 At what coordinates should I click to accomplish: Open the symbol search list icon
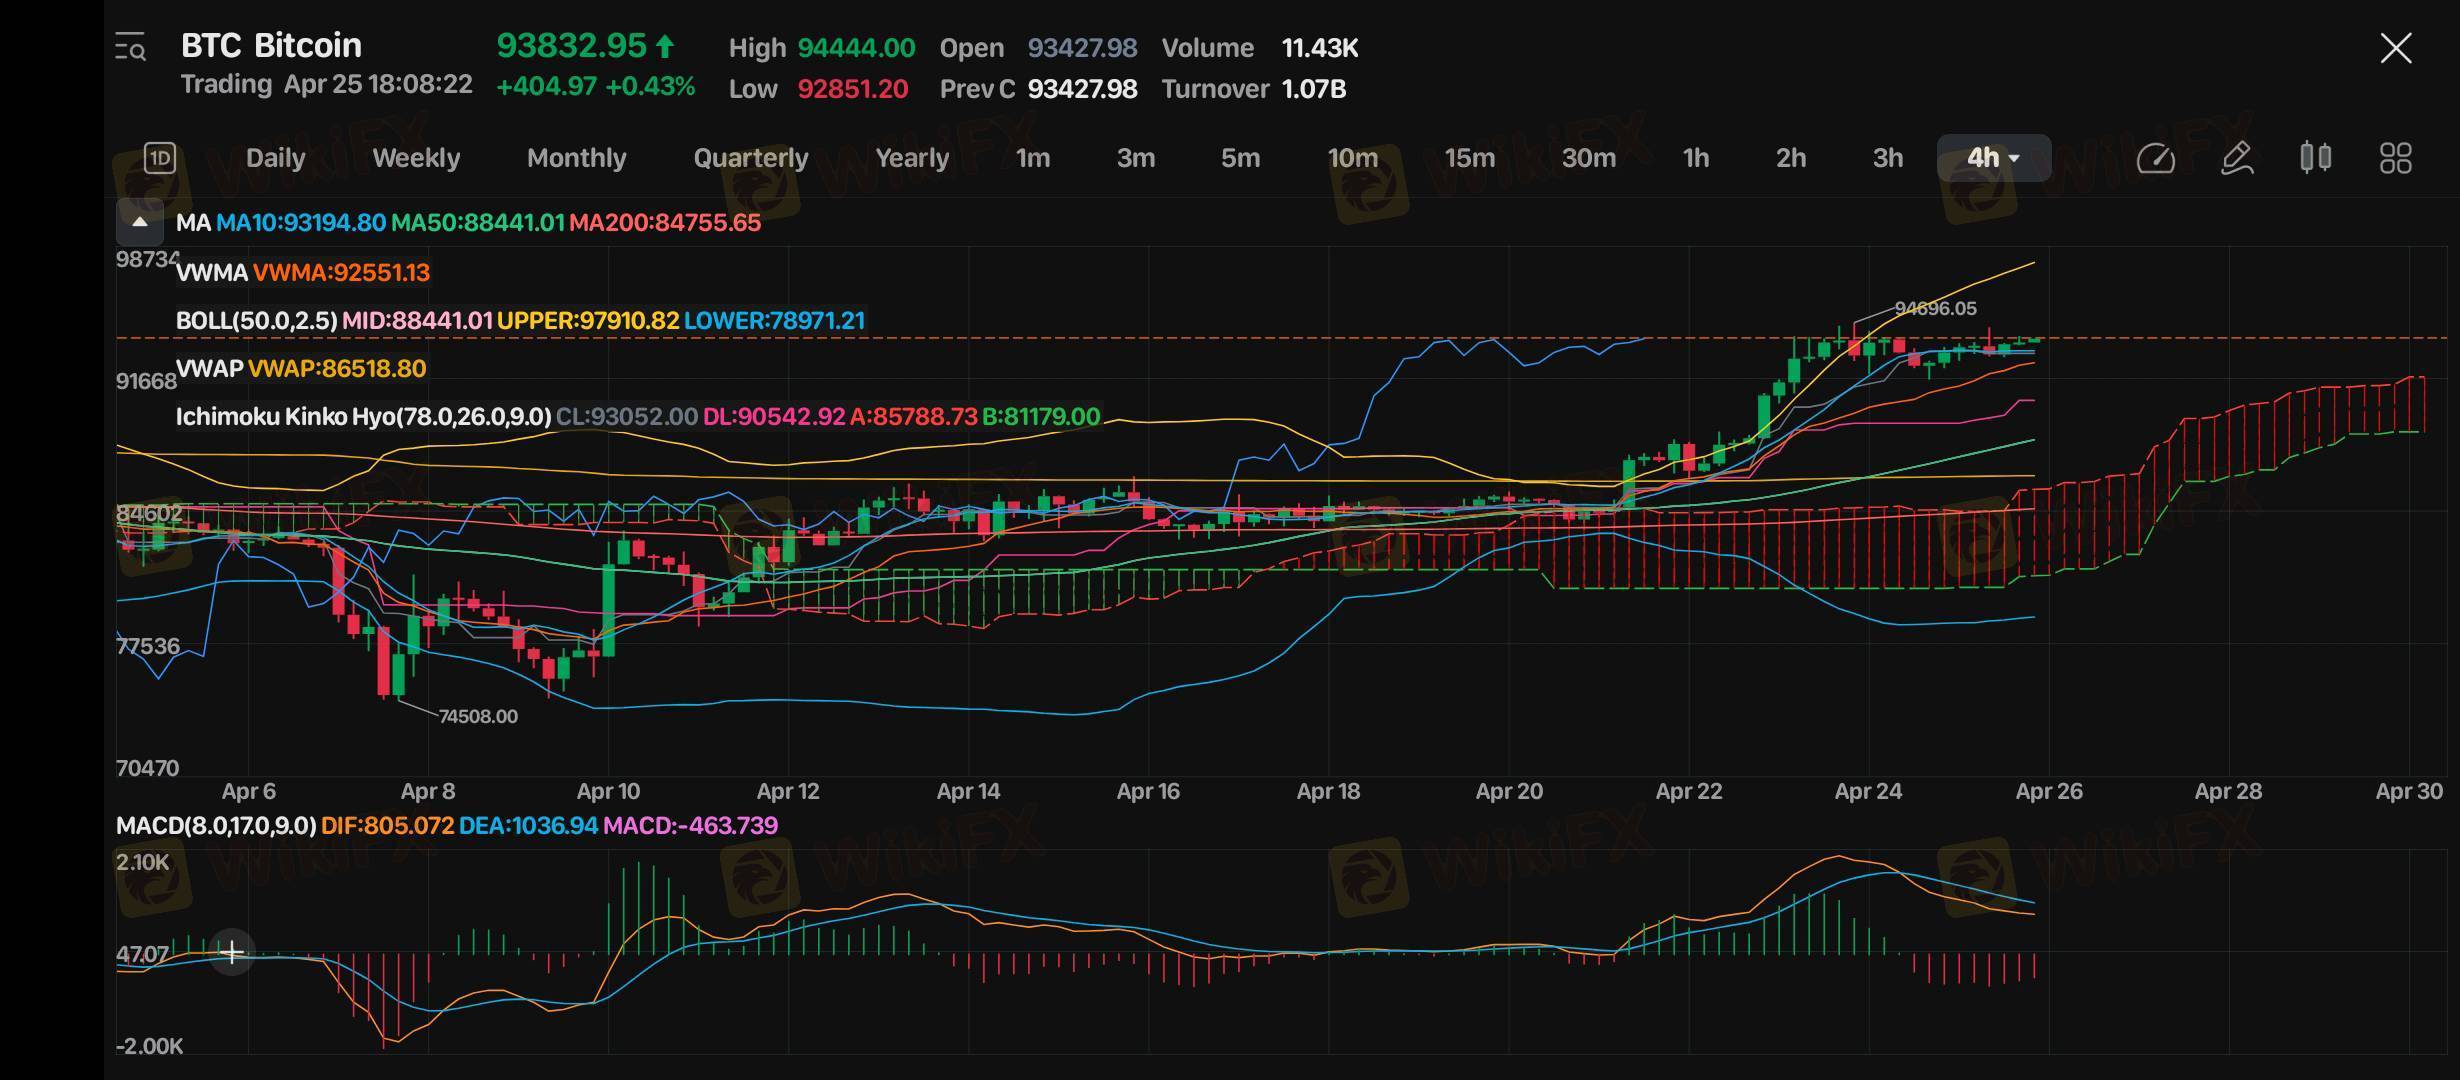[x=130, y=47]
